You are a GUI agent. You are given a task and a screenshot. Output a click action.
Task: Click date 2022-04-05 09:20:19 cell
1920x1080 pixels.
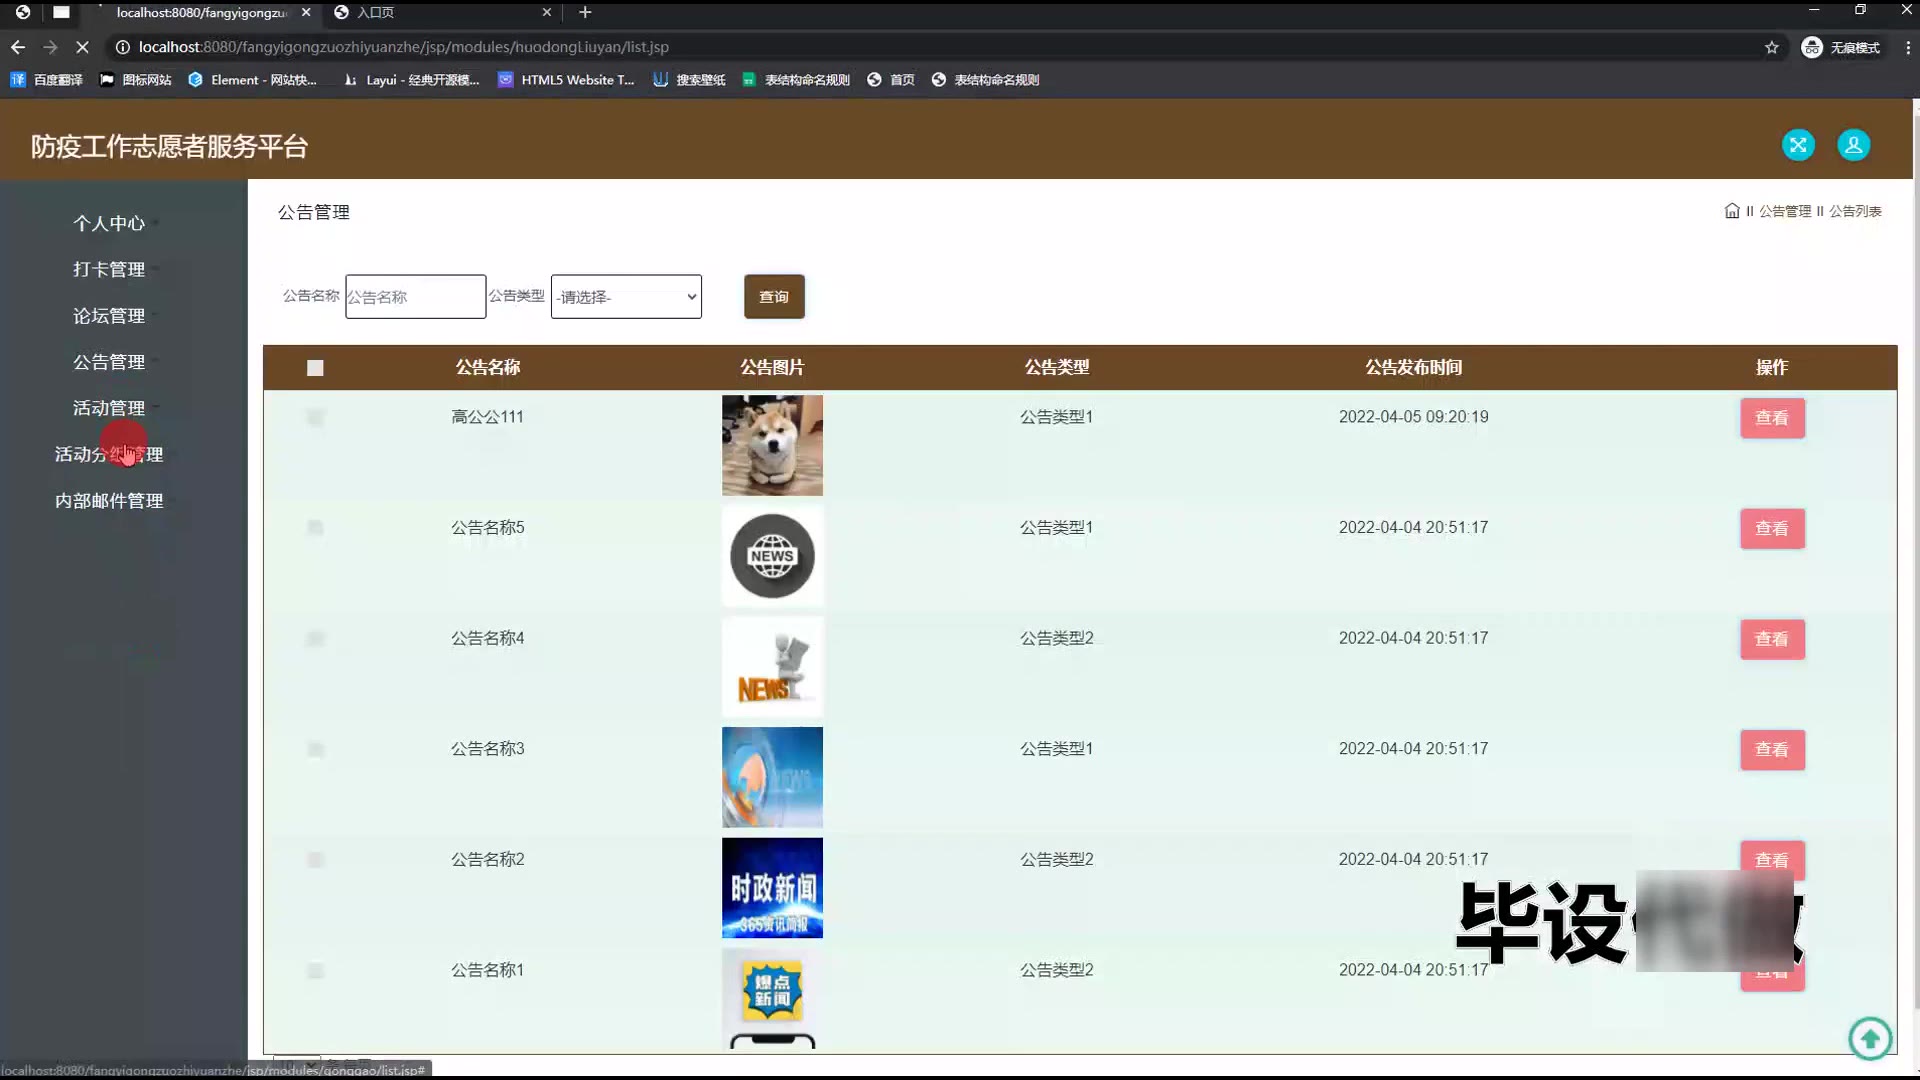(1414, 417)
